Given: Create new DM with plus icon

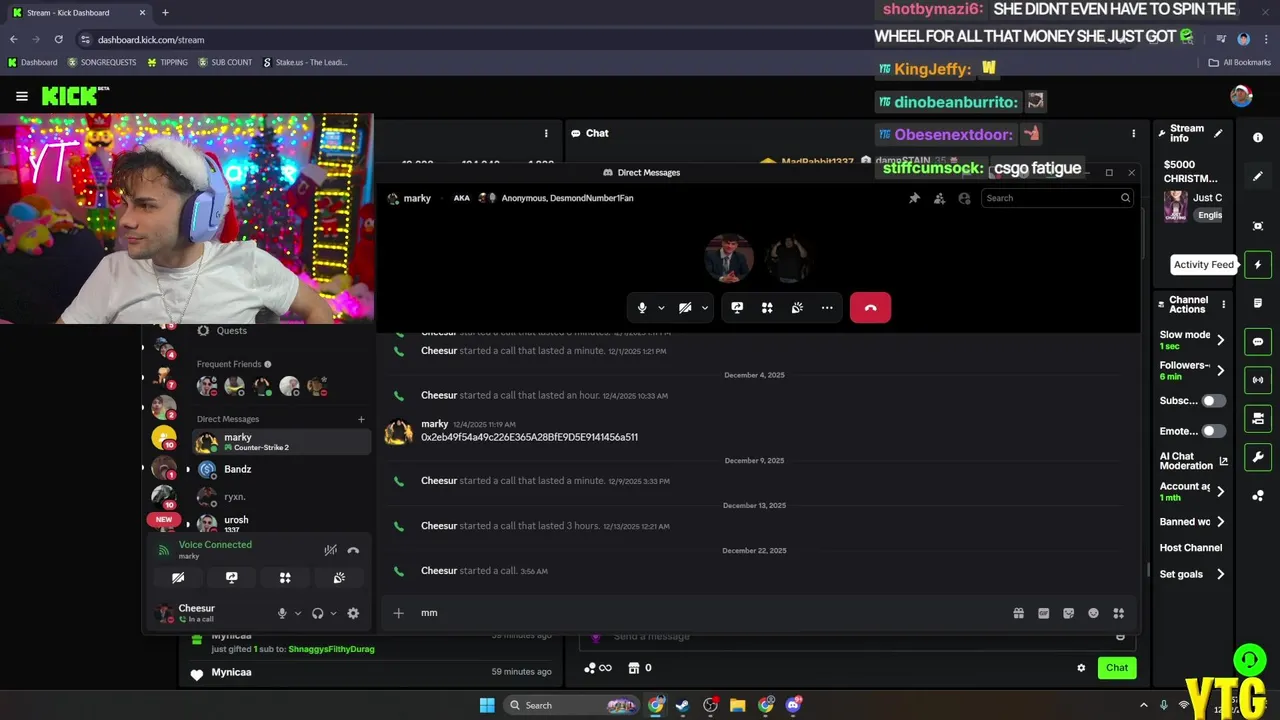Looking at the screenshot, I should coord(361,419).
